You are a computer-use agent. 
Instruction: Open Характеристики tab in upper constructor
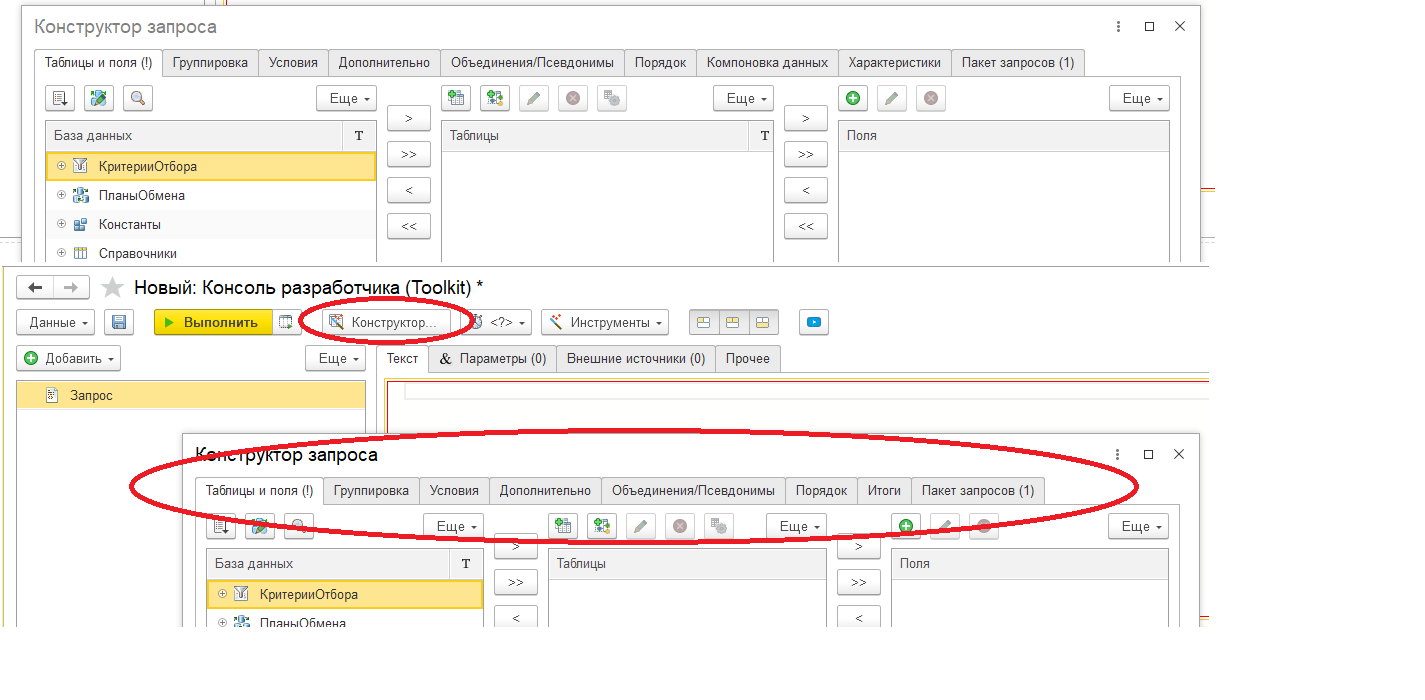895,62
